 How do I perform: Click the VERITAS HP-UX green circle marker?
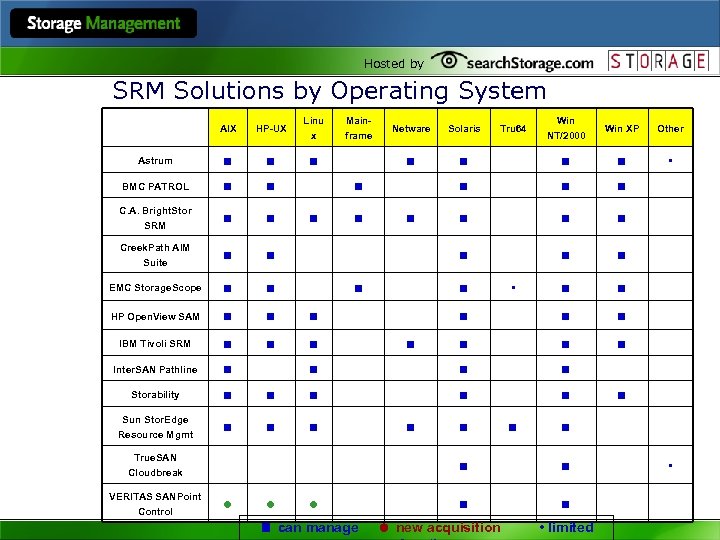[270, 504]
